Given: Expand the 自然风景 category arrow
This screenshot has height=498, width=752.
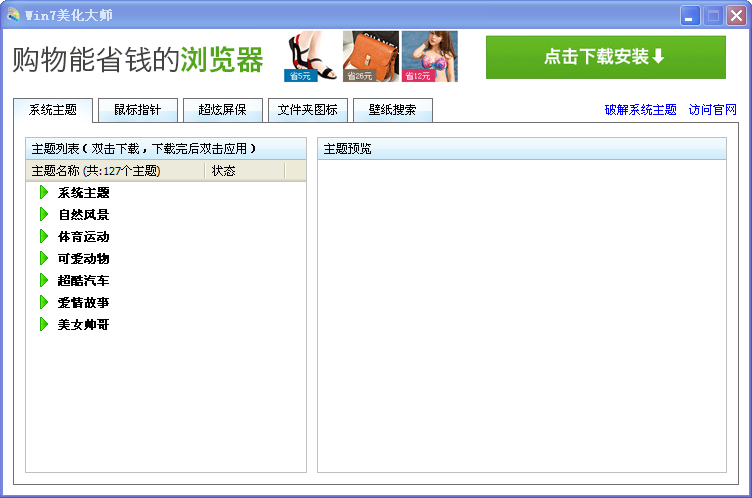Looking at the screenshot, I should 44,214.
